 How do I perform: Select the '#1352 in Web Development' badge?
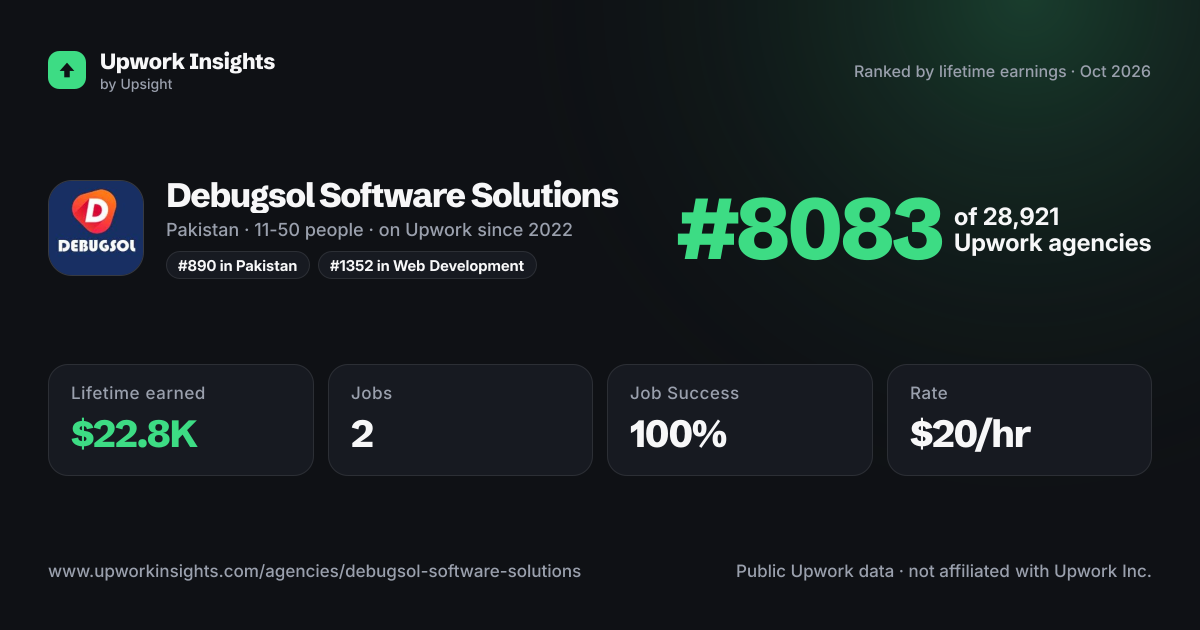click(427, 266)
